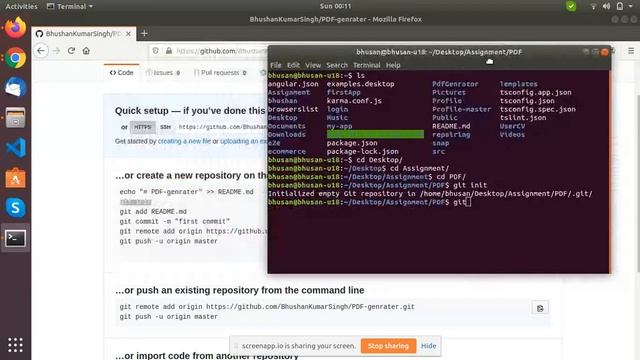Click 'git add README.md' command text
The width and height of the screenshot is (640, 360).
click(x=153, y=211)
